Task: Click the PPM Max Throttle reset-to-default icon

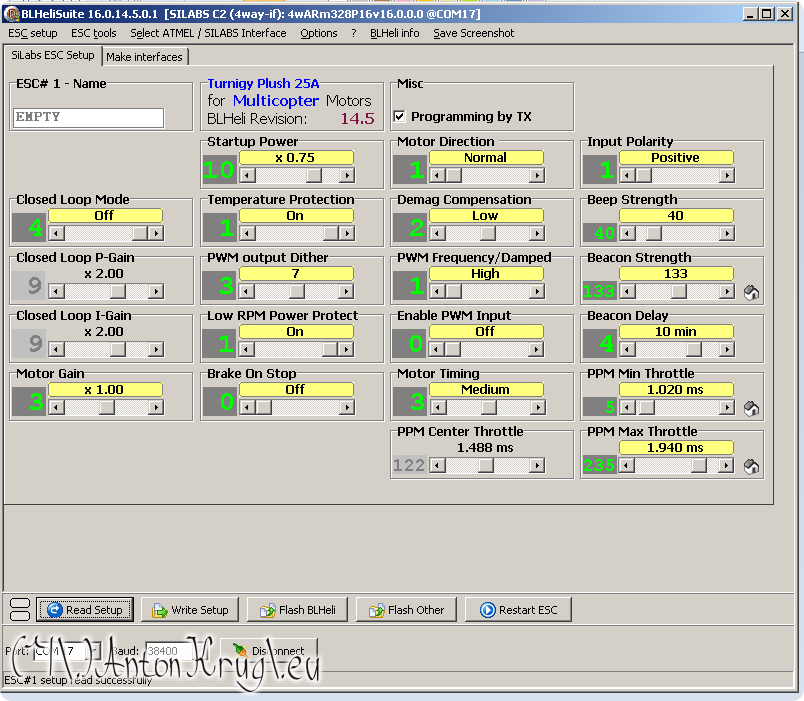Action: pyautogui.click(x=751, y=466)
